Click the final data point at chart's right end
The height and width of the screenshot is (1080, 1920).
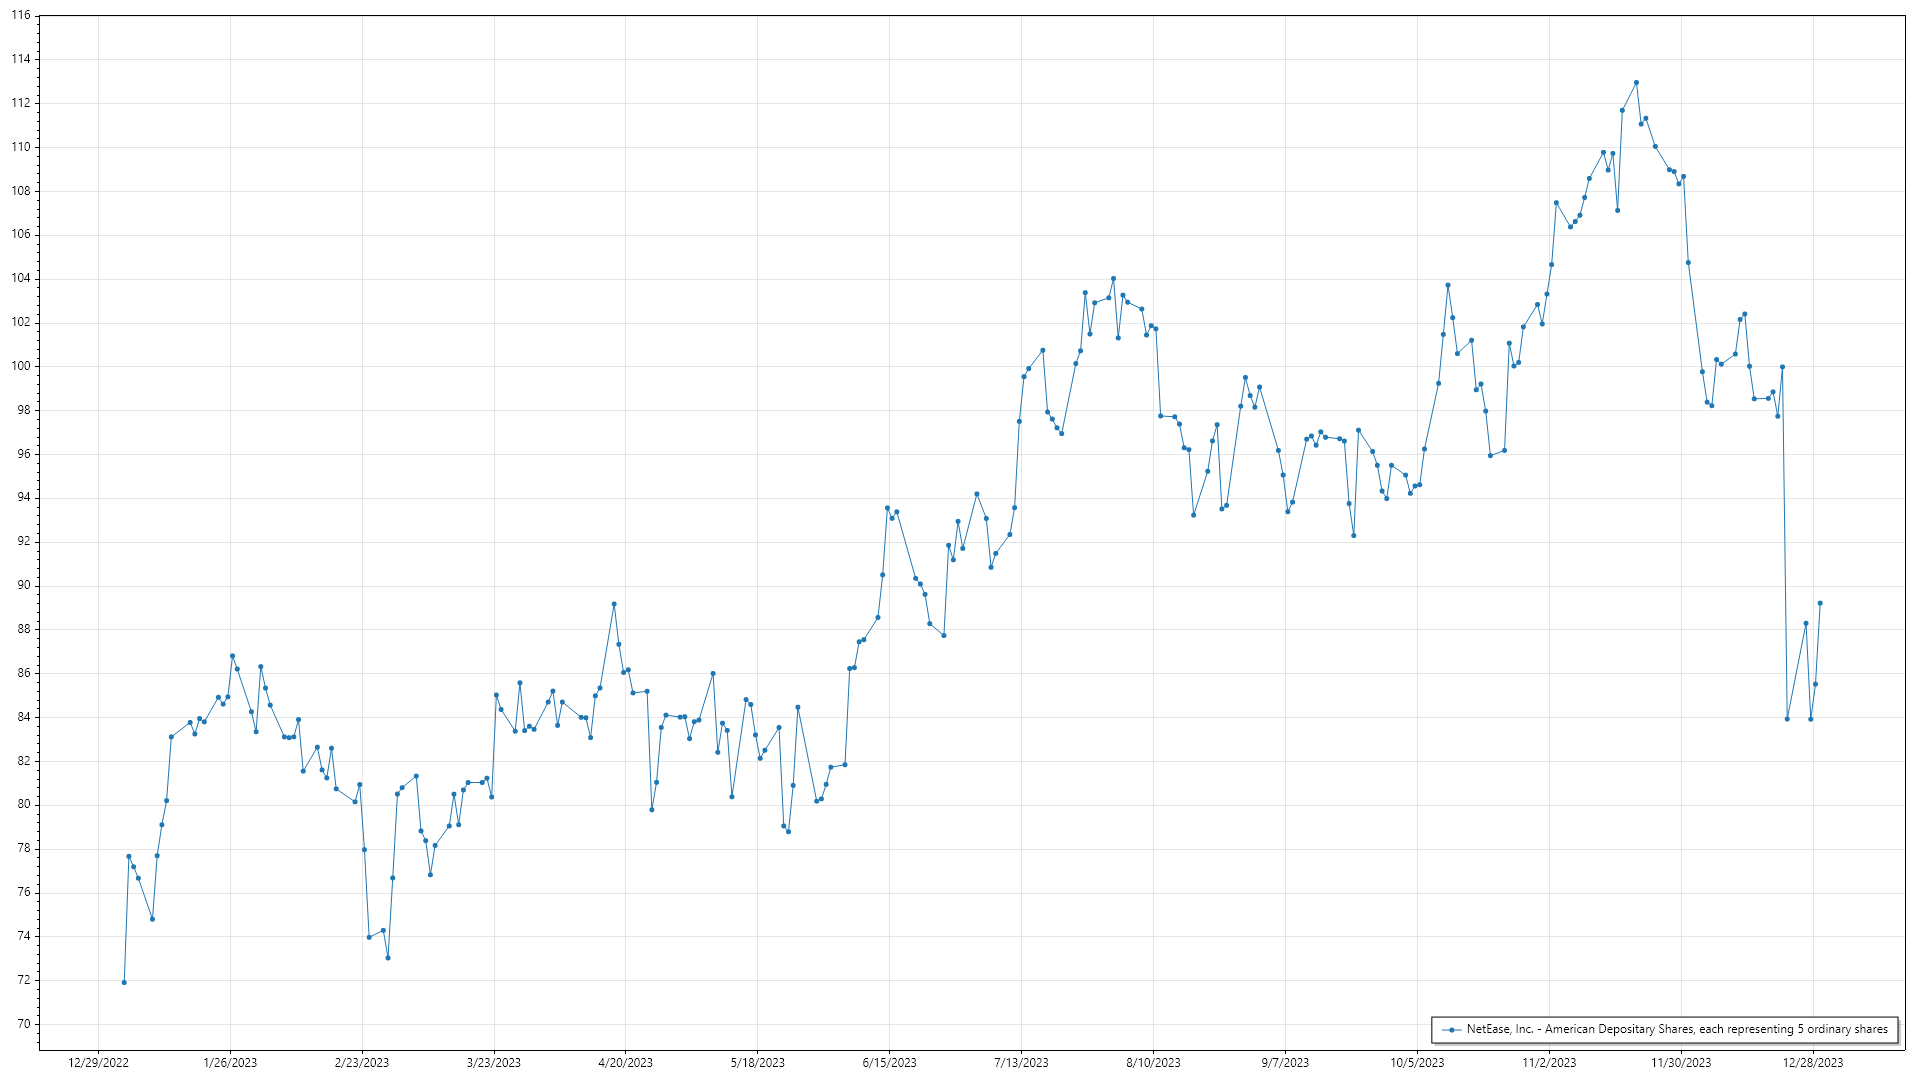coord(1820,603)
